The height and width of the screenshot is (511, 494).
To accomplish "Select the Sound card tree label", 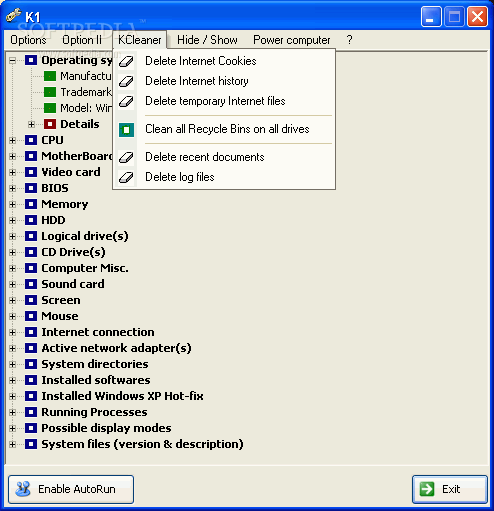I will click(73, 284).
